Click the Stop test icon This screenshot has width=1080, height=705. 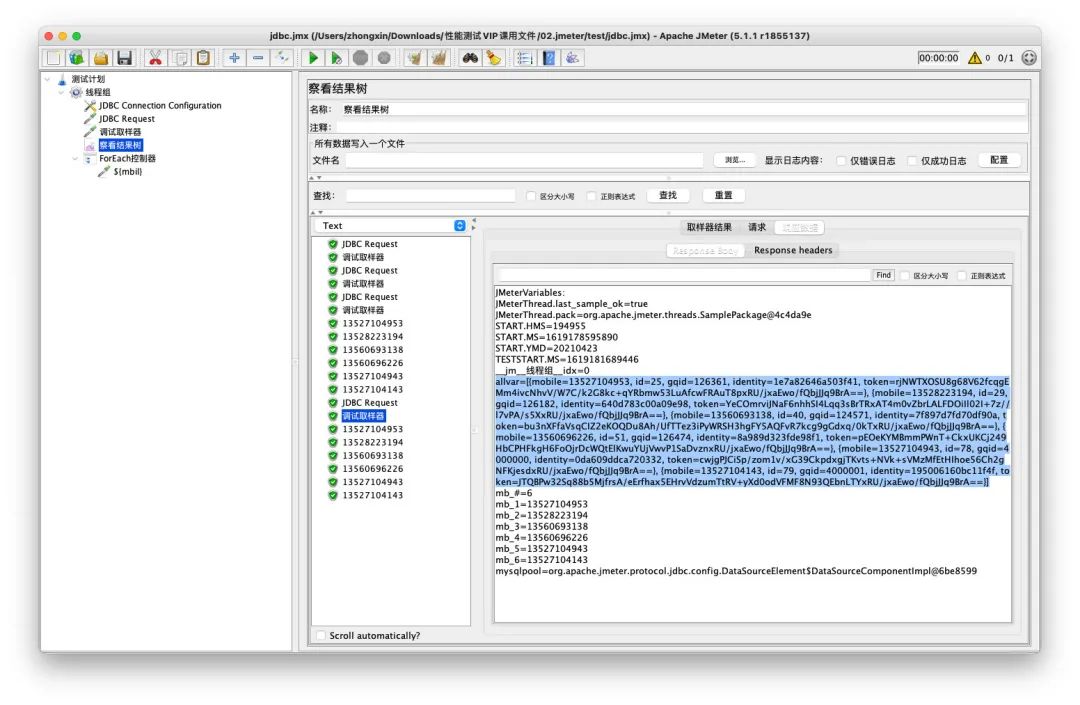click(360, 58)
